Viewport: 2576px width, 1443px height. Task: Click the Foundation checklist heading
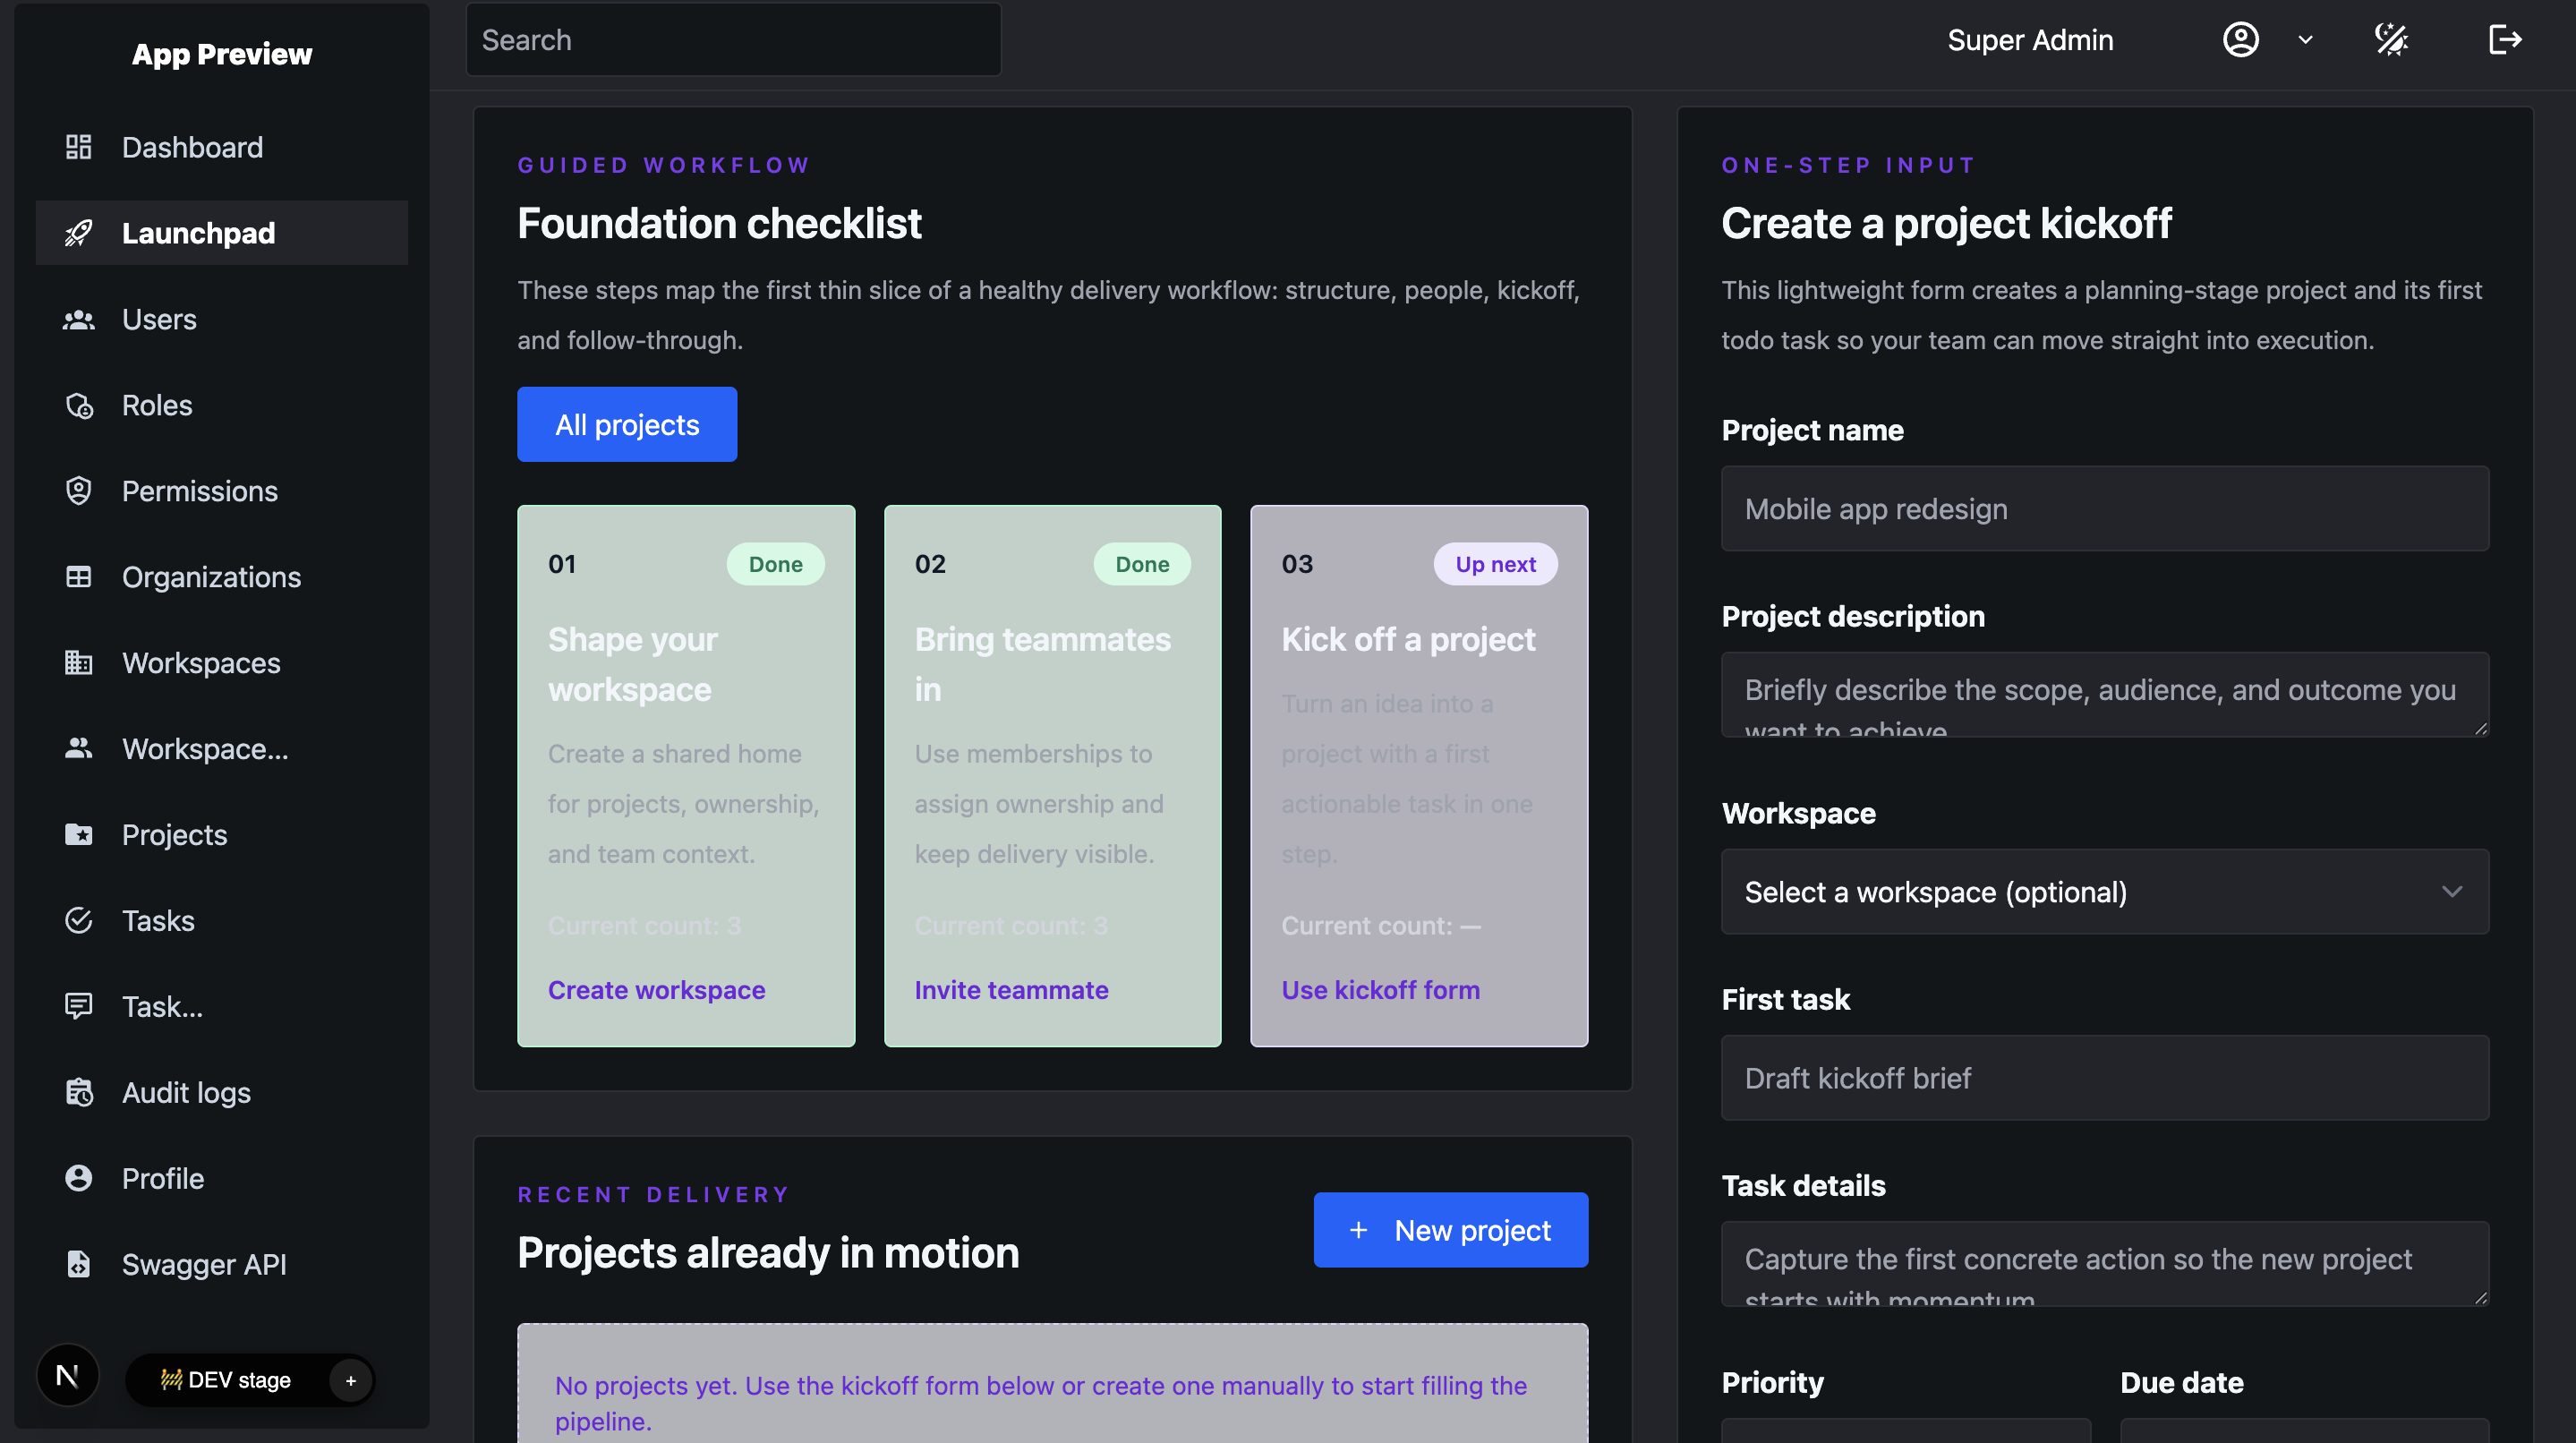click(x=719, y=222)
